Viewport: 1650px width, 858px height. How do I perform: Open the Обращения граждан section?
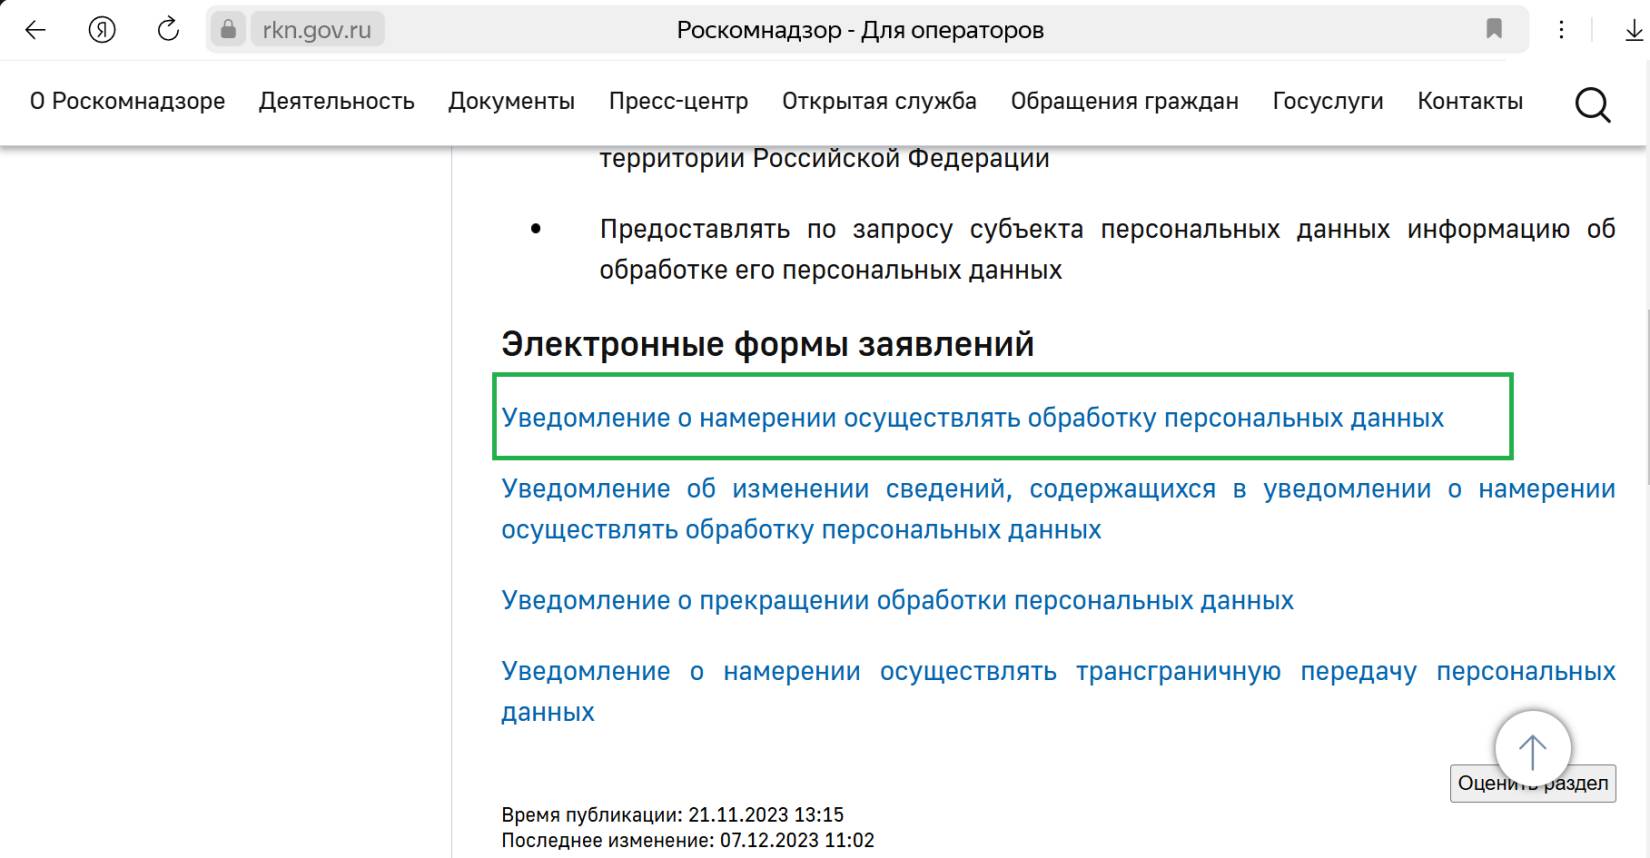[1124, 101]
